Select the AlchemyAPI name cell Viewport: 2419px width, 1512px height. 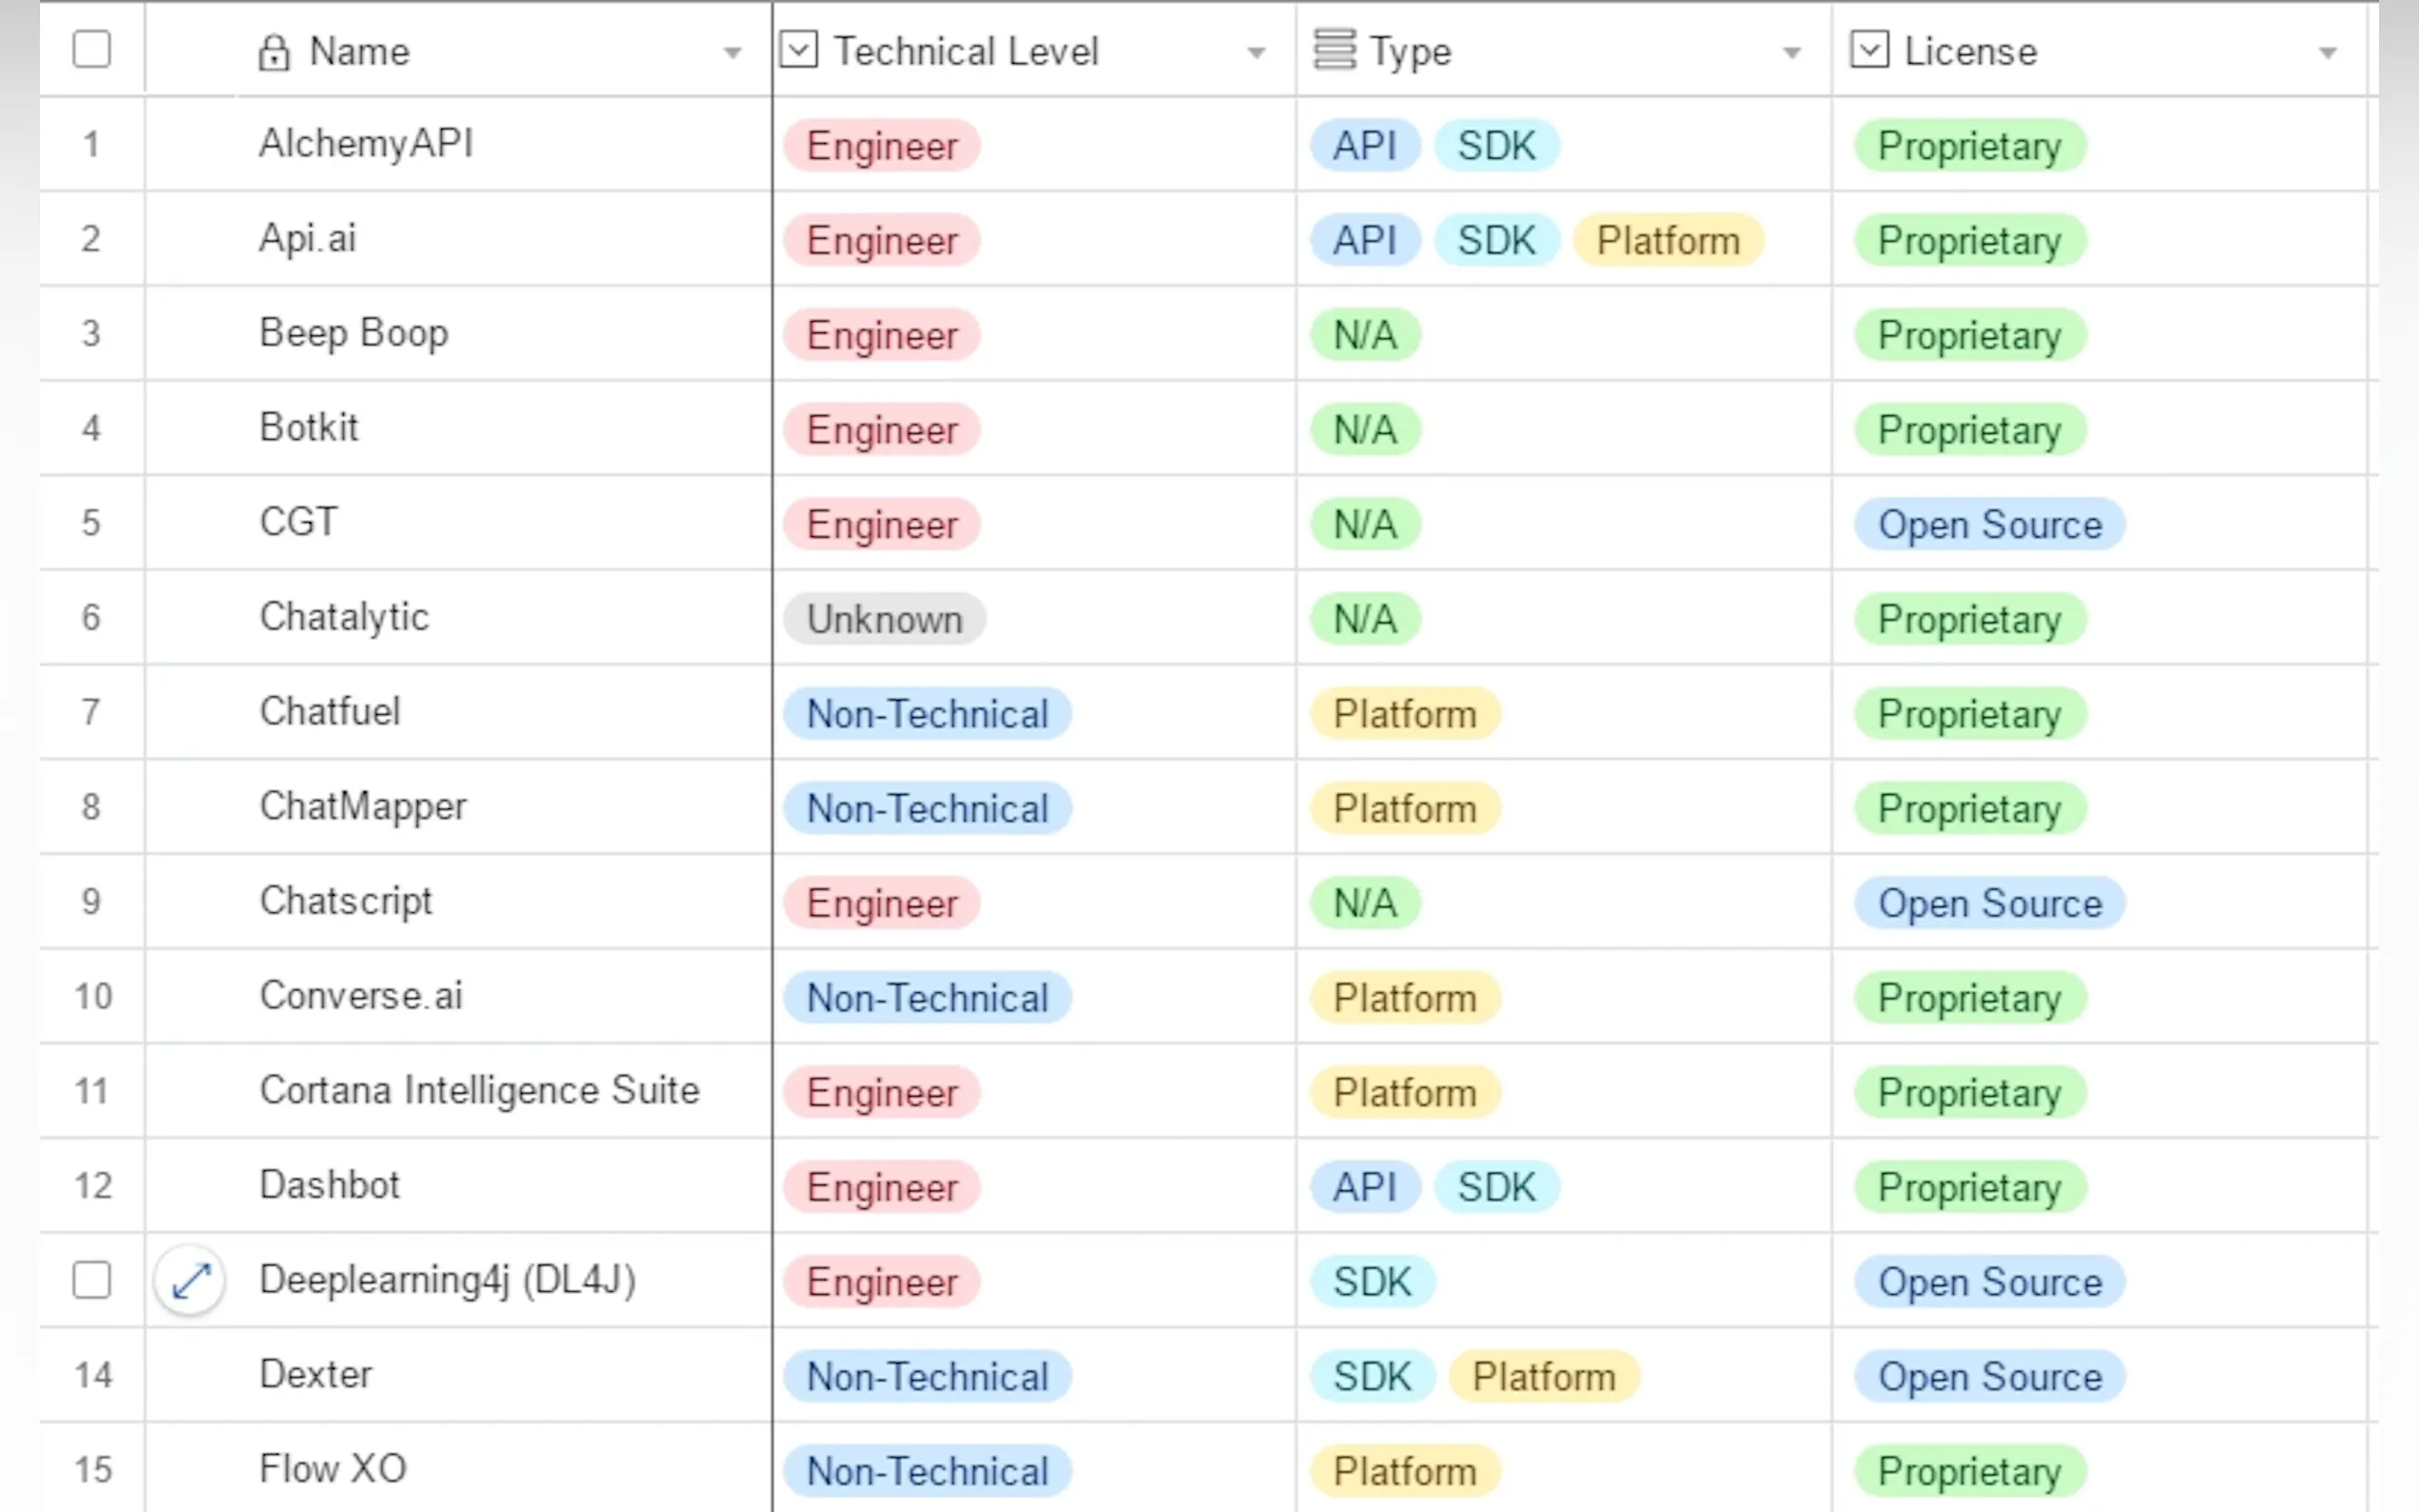[x=366, y=144]
